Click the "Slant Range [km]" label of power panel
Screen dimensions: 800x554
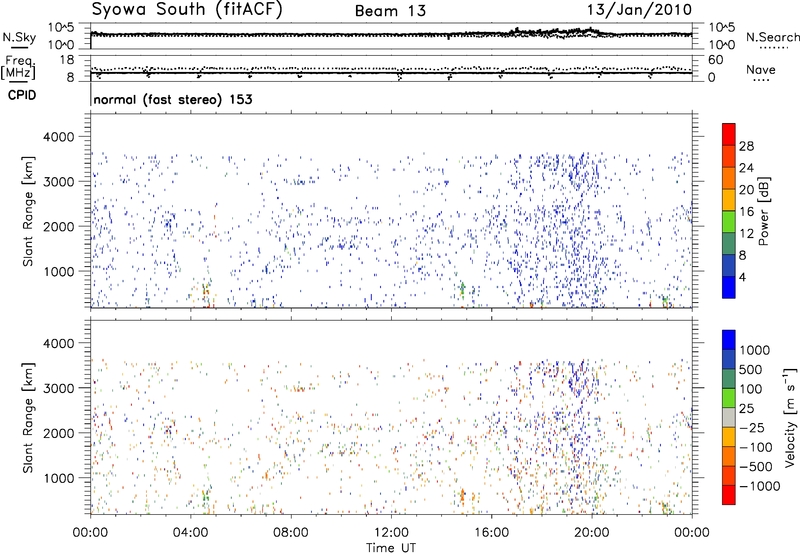pyautogui.click(x=28, y=211)
